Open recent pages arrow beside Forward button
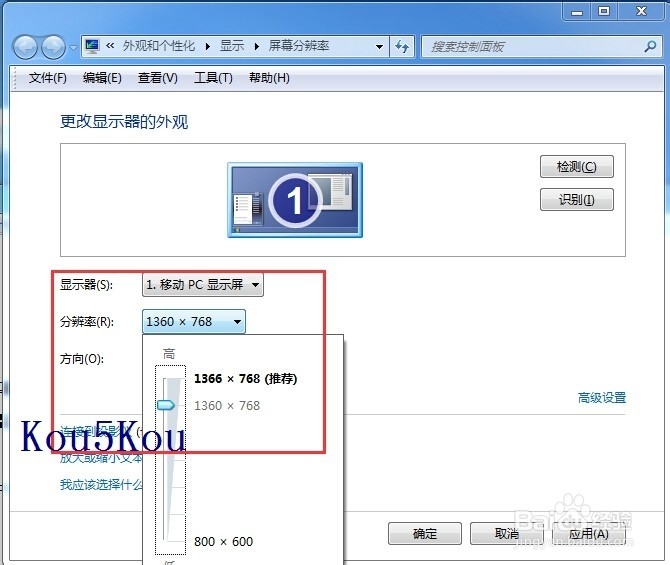Screen dimensions: 670x565 (x=73, y=47)
